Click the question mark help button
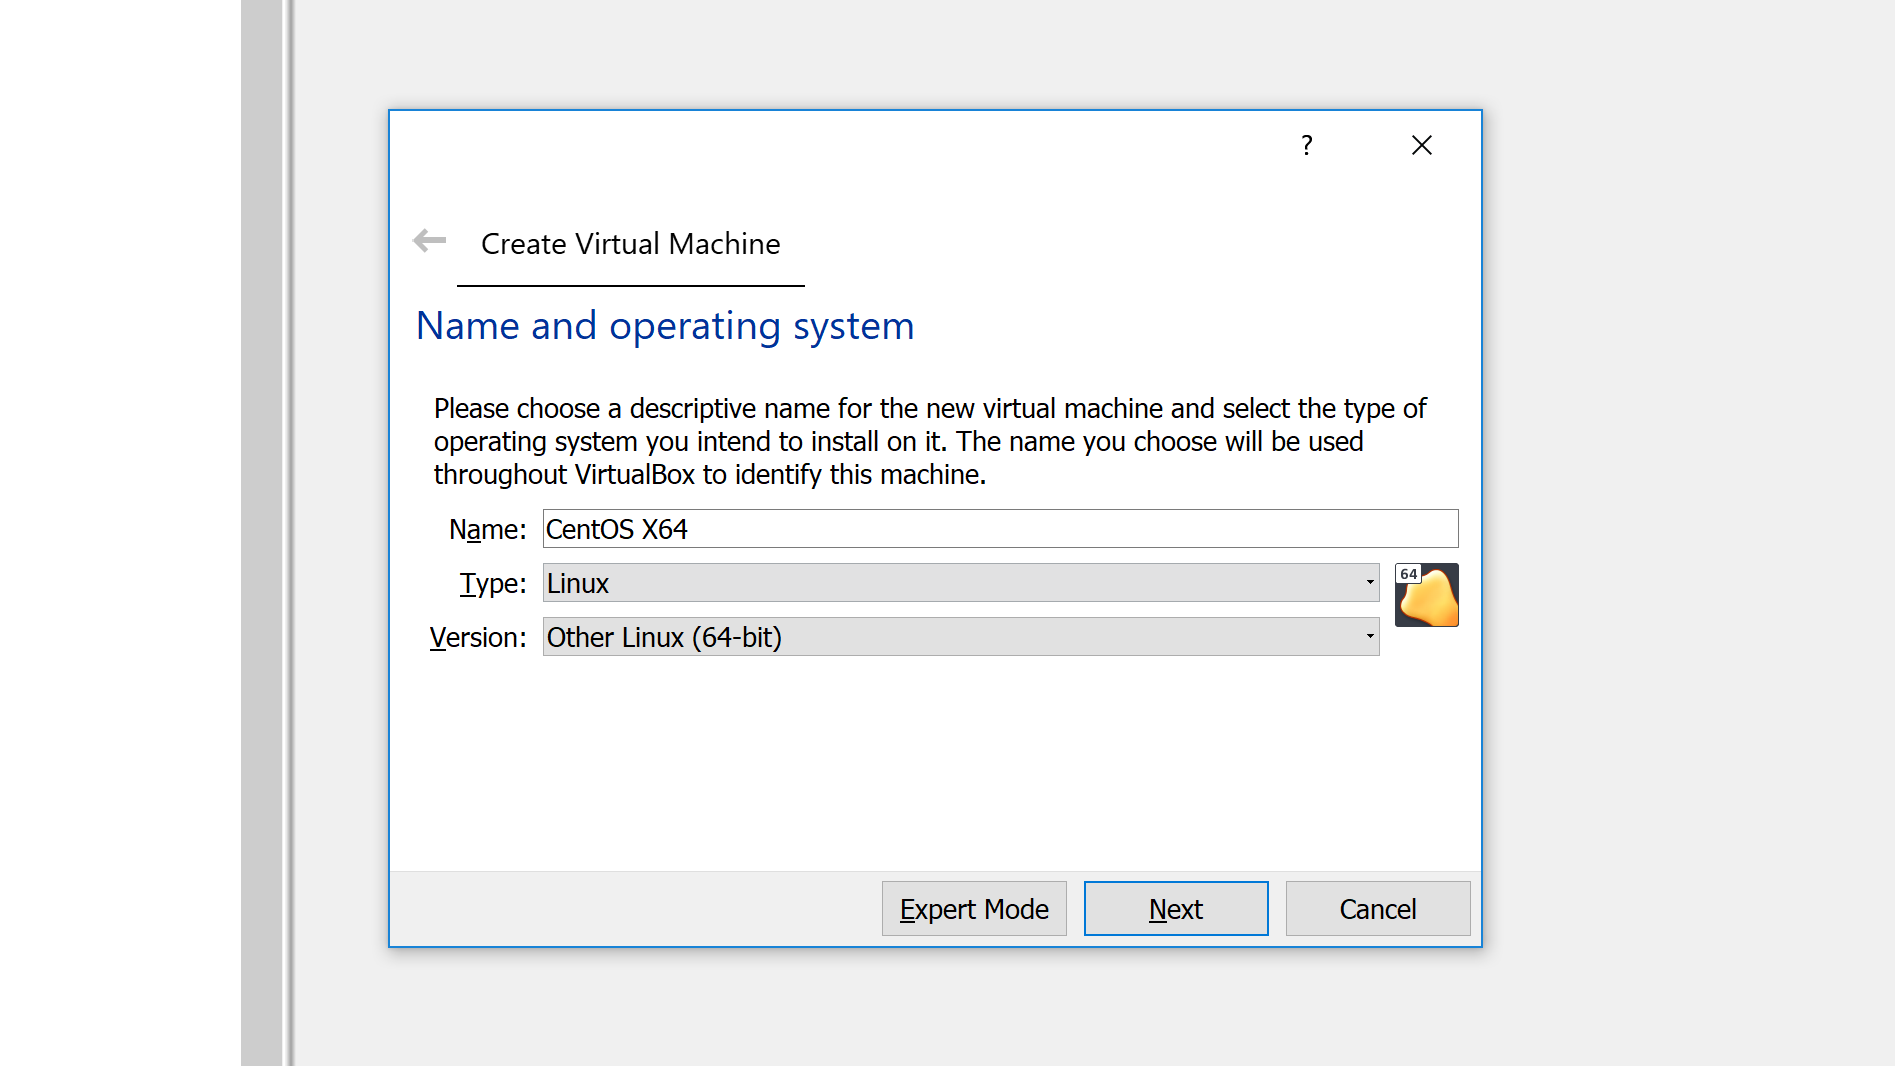1895x1066 pixels. [x=1306, y=146]
